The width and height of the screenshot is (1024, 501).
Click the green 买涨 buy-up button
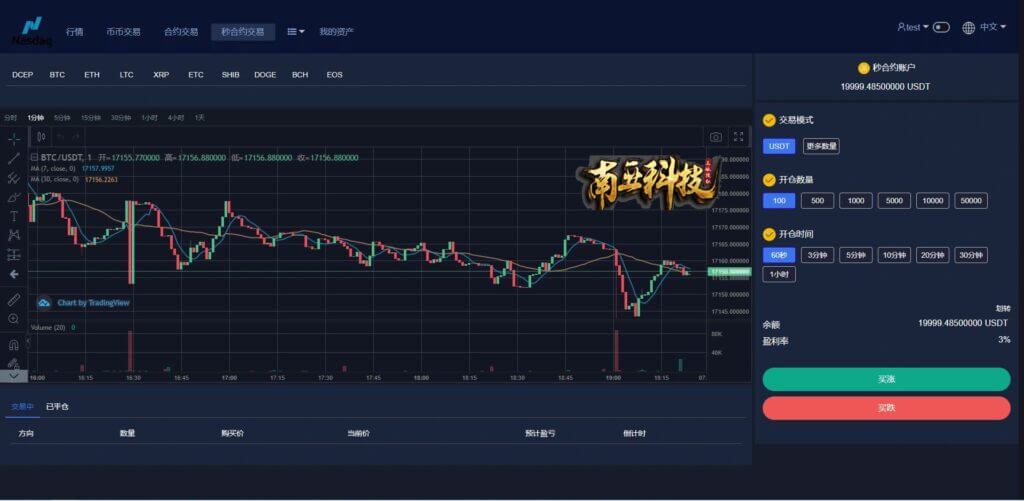[x=886, y=380]
